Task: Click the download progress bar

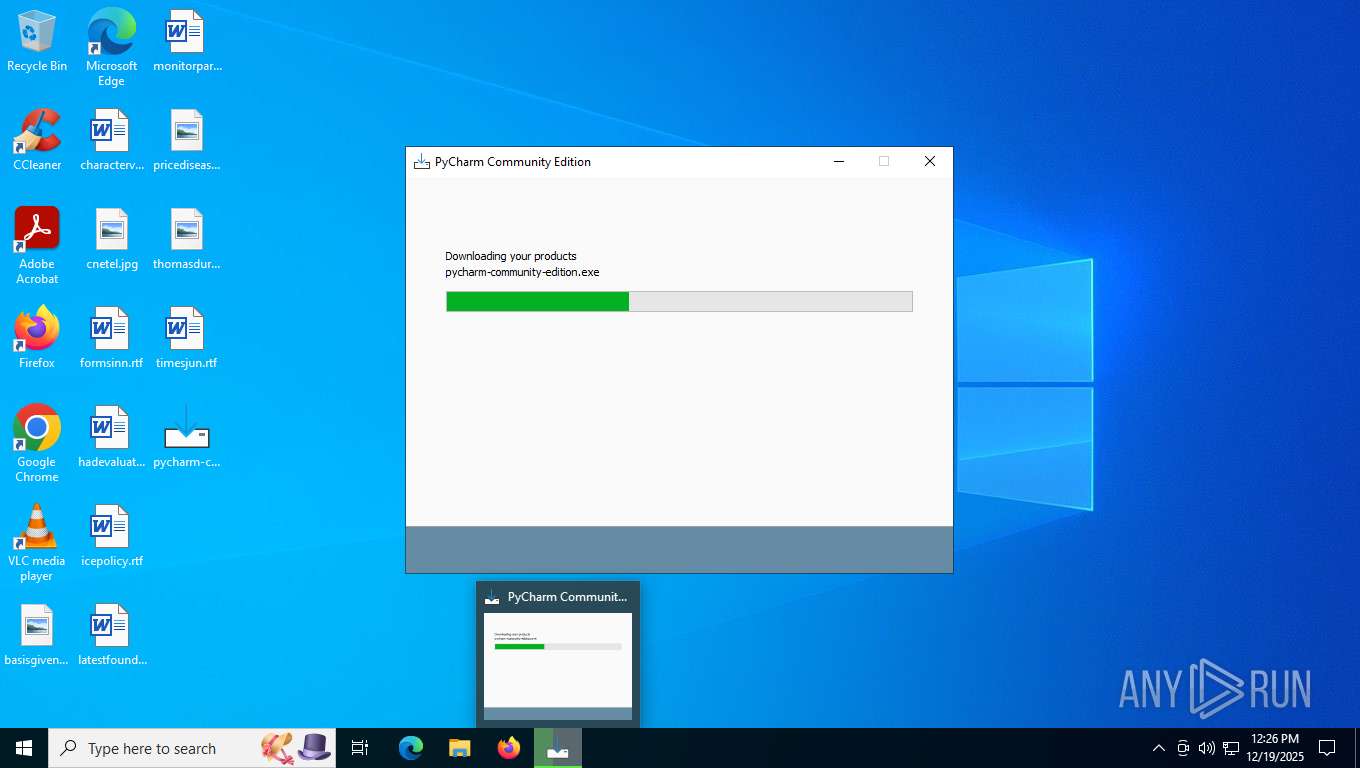Action: point(679,301)
